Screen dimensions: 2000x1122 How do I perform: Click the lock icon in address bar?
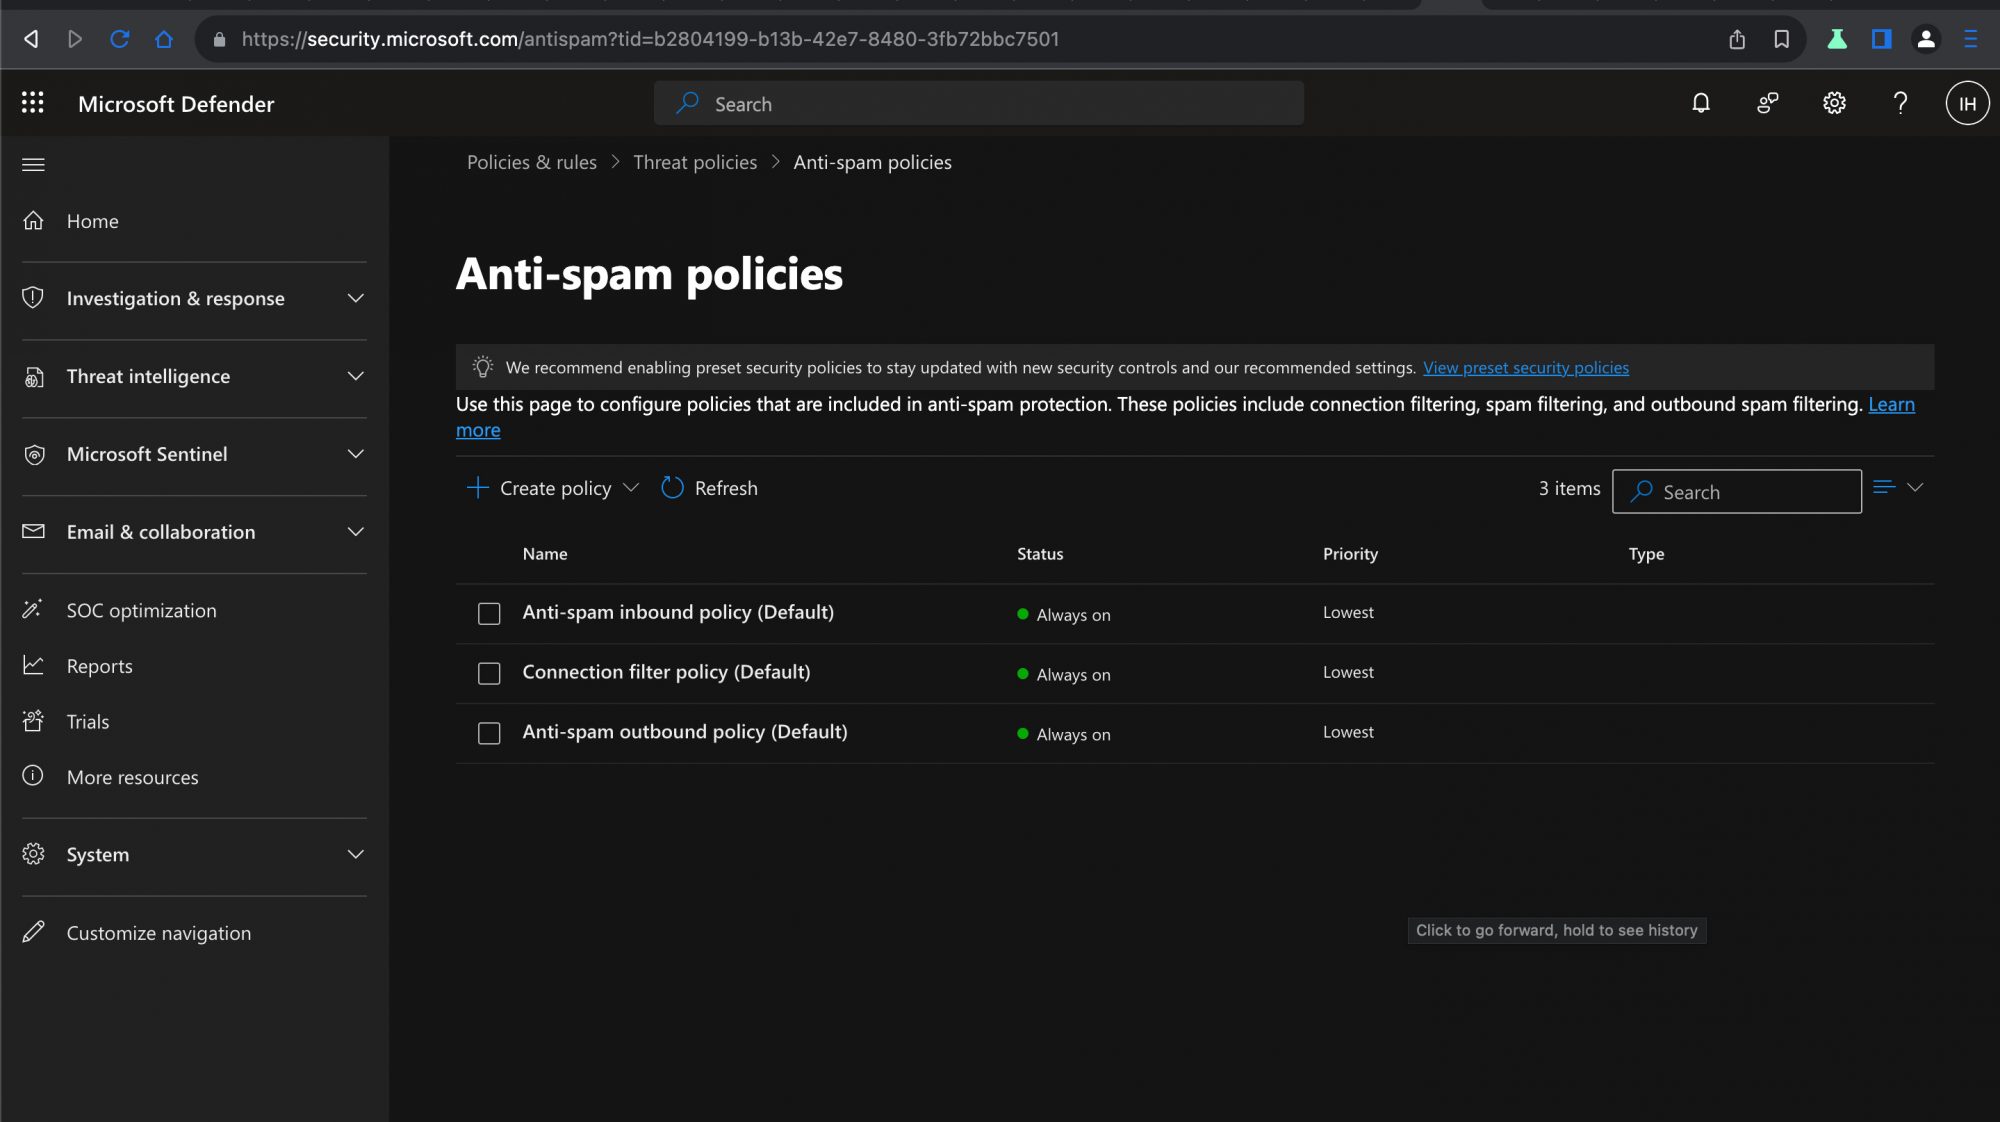pyautogui.click(x=219, y=39)
